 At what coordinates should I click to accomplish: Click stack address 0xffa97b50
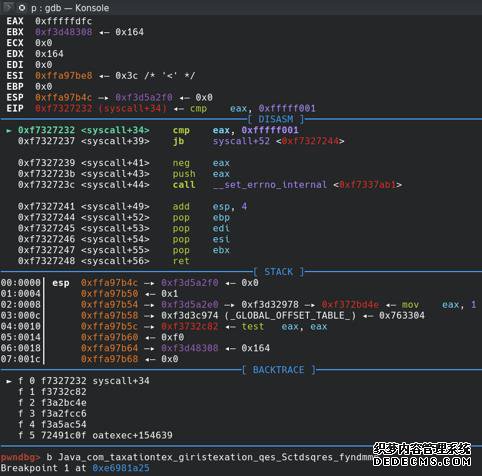[x=109, y=294]
